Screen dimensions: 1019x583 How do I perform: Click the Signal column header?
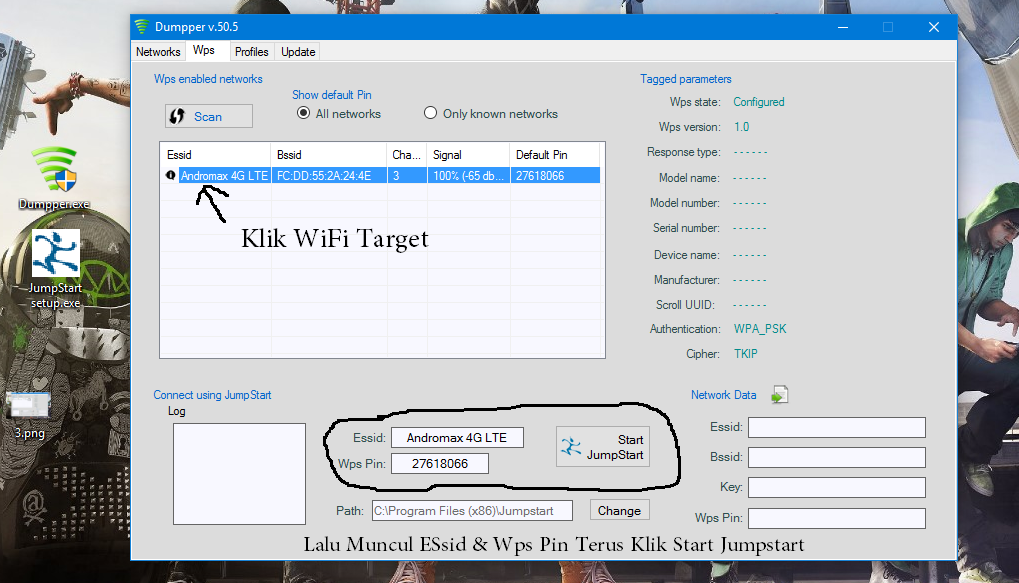tap(468, 155)
